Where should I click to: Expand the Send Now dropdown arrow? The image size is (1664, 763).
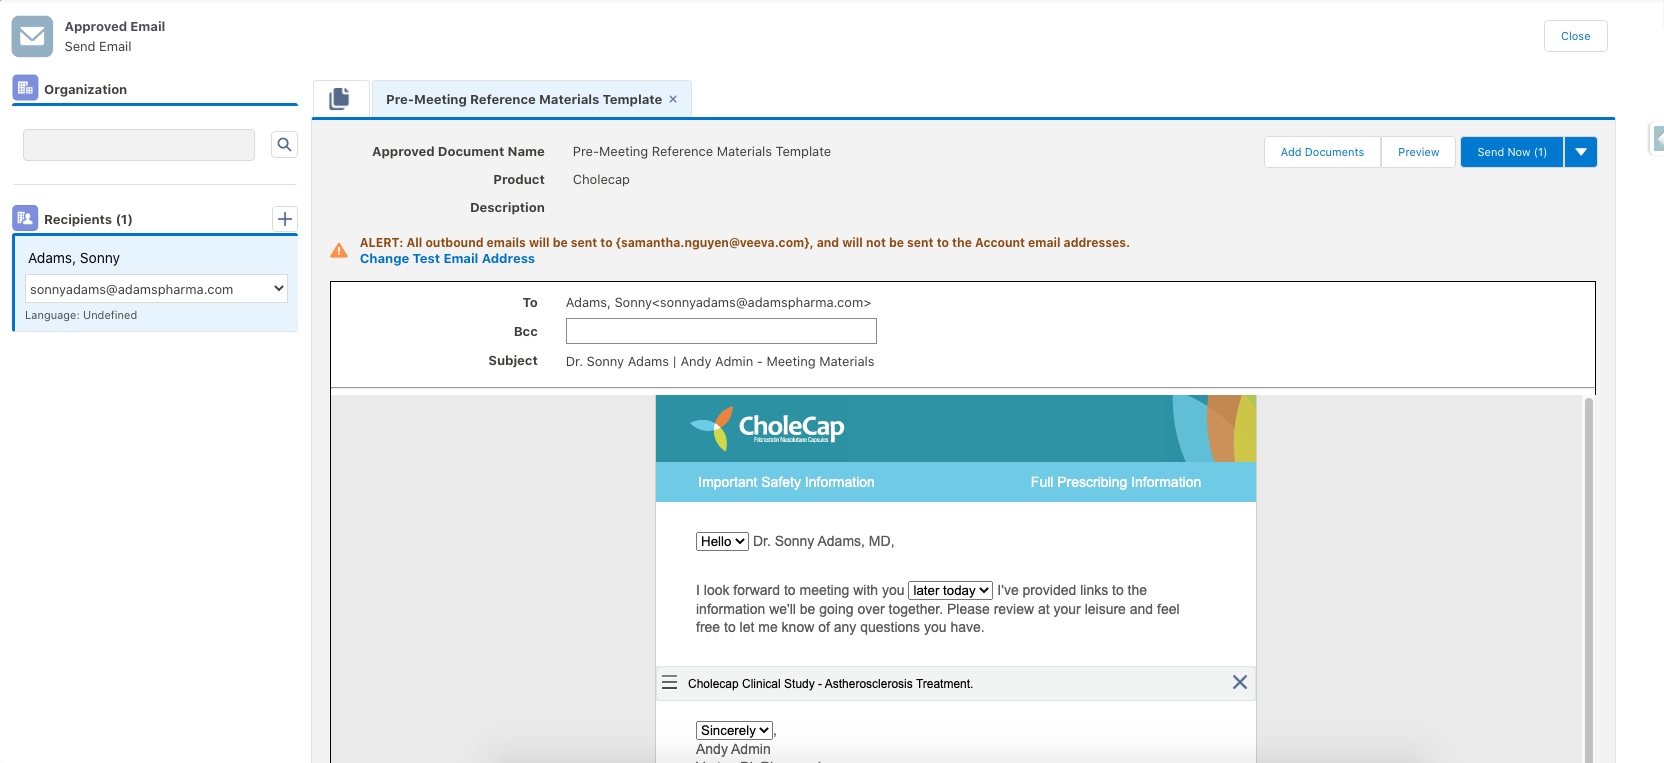pos(1580,152)
